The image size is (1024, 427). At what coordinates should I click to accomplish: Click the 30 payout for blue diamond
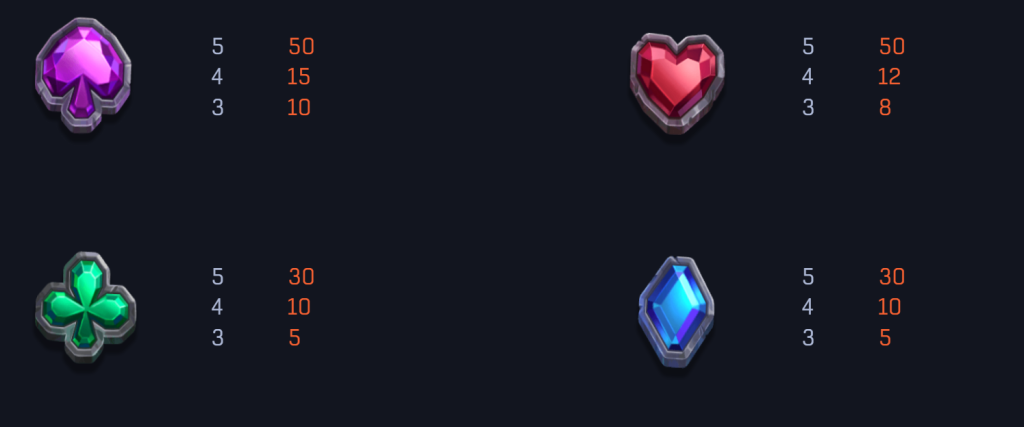[x=891, y=277]
